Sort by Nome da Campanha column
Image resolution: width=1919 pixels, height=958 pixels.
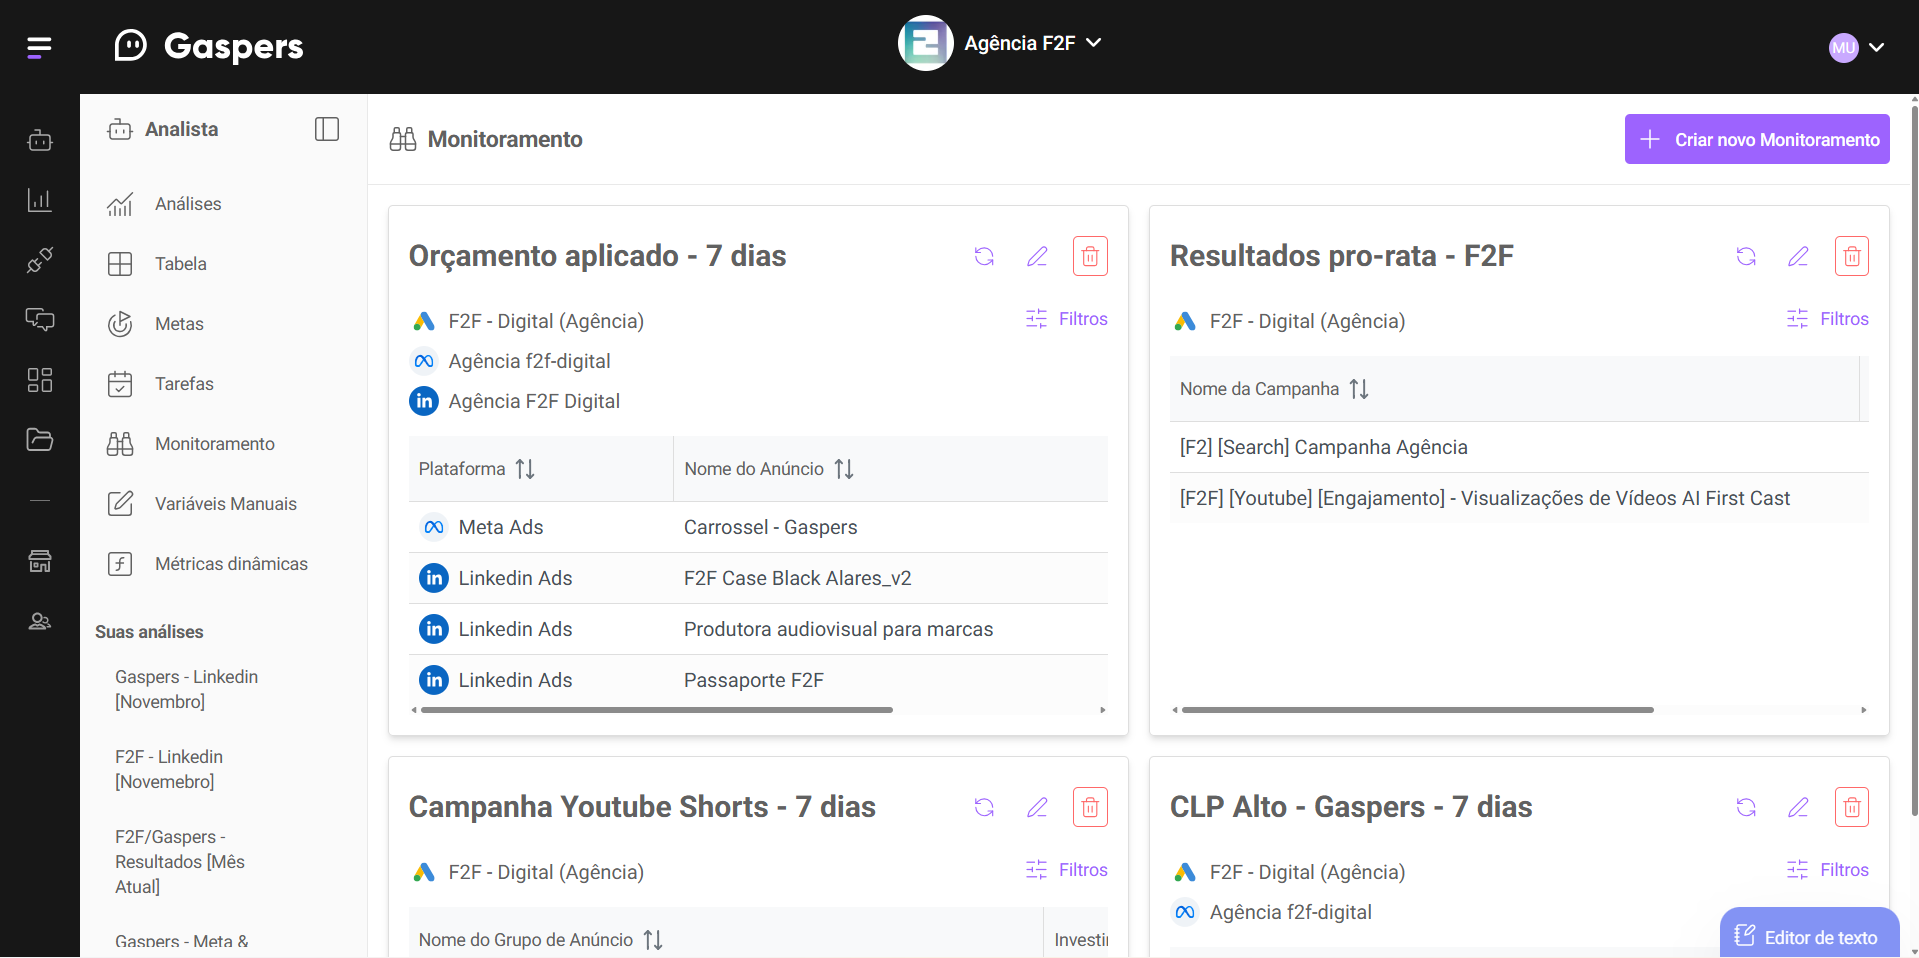(1358, 389)
